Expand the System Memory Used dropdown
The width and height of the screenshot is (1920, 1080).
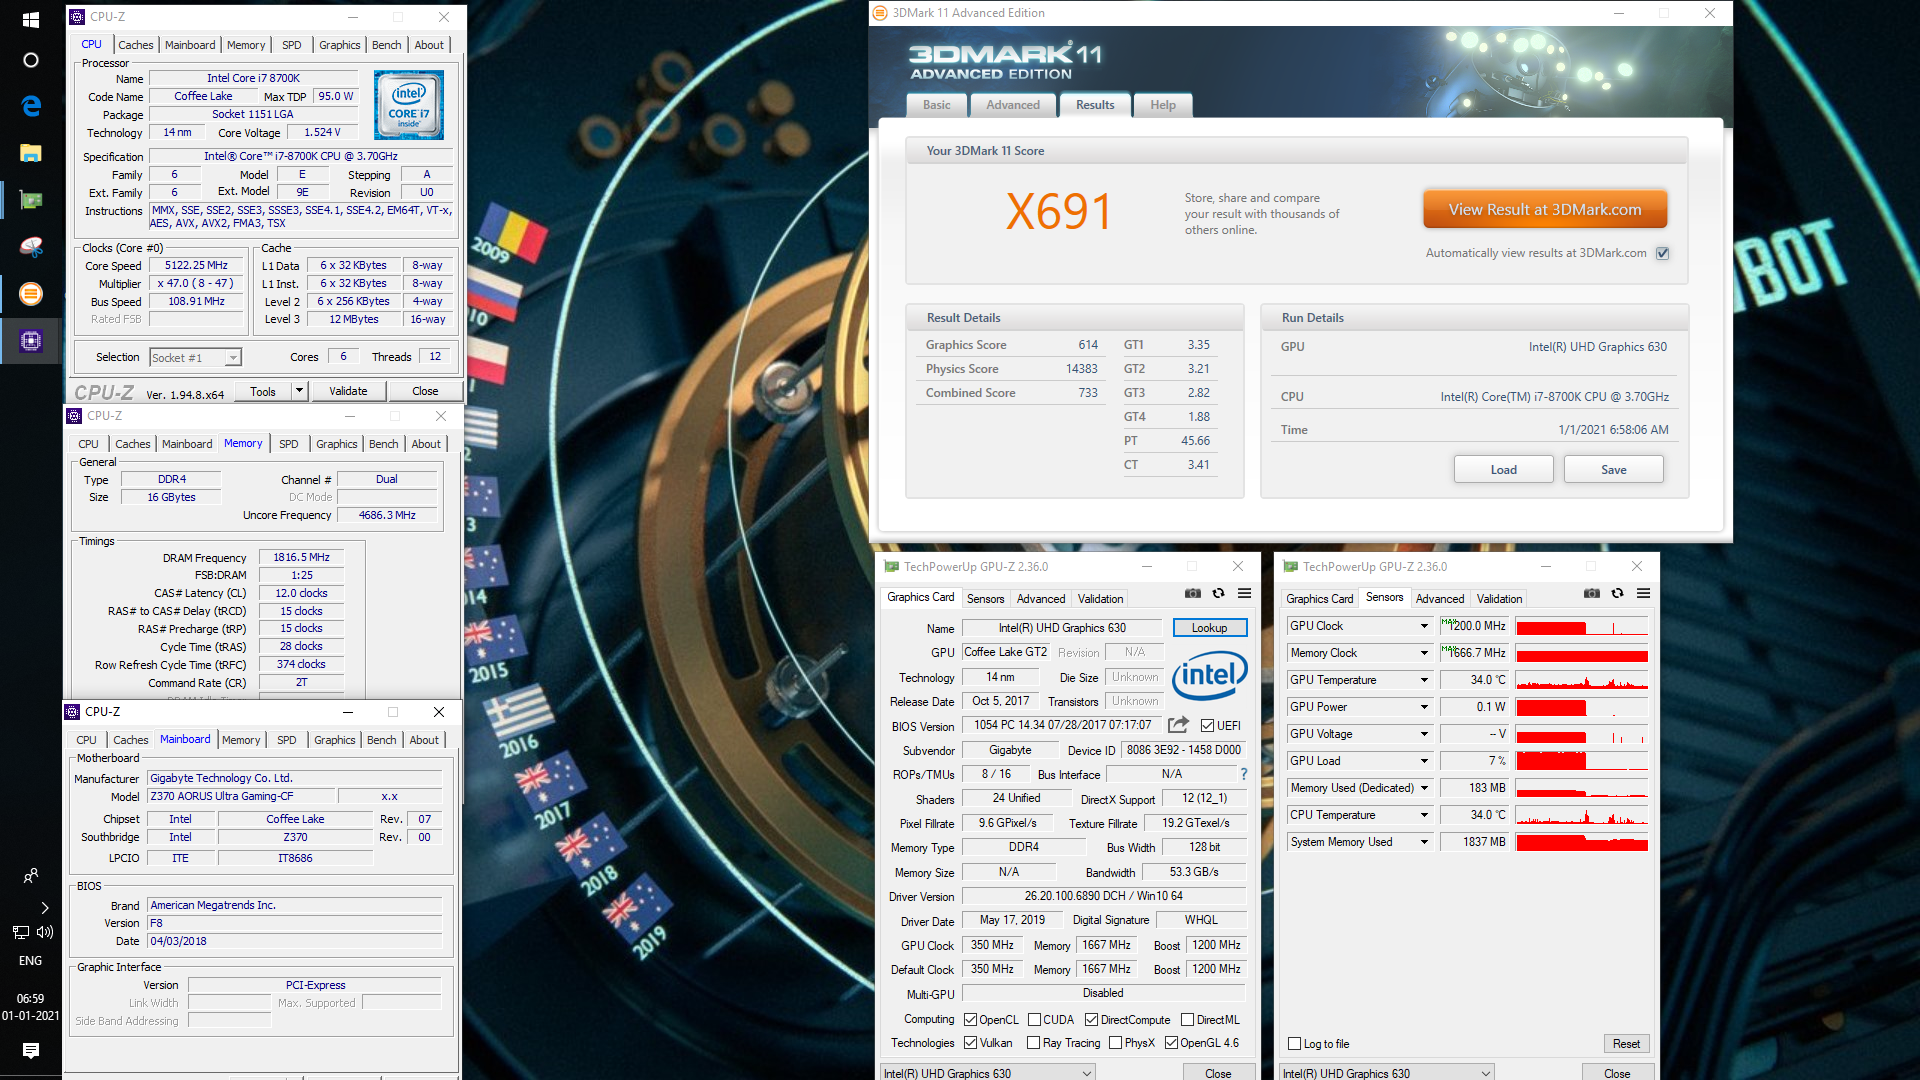[1424, 842]
